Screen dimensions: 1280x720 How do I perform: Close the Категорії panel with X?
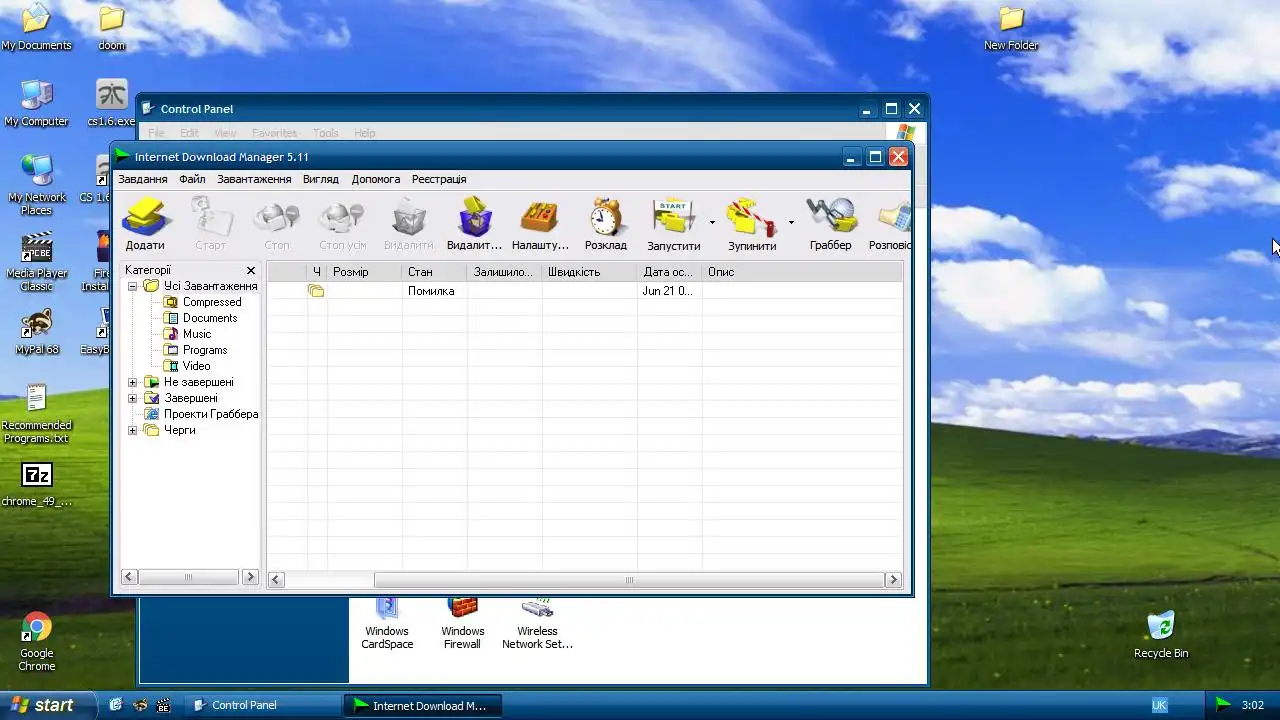point(251,270)
